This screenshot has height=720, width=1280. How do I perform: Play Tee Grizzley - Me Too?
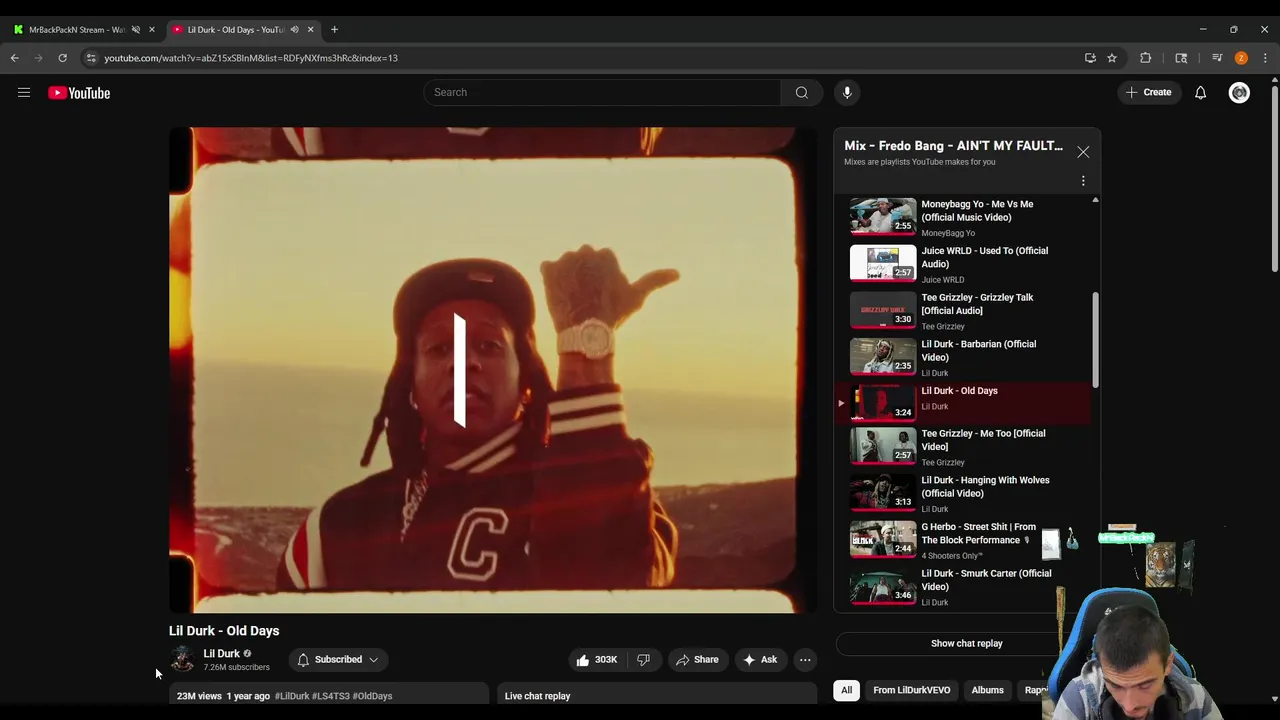click(x=962, y=448)
